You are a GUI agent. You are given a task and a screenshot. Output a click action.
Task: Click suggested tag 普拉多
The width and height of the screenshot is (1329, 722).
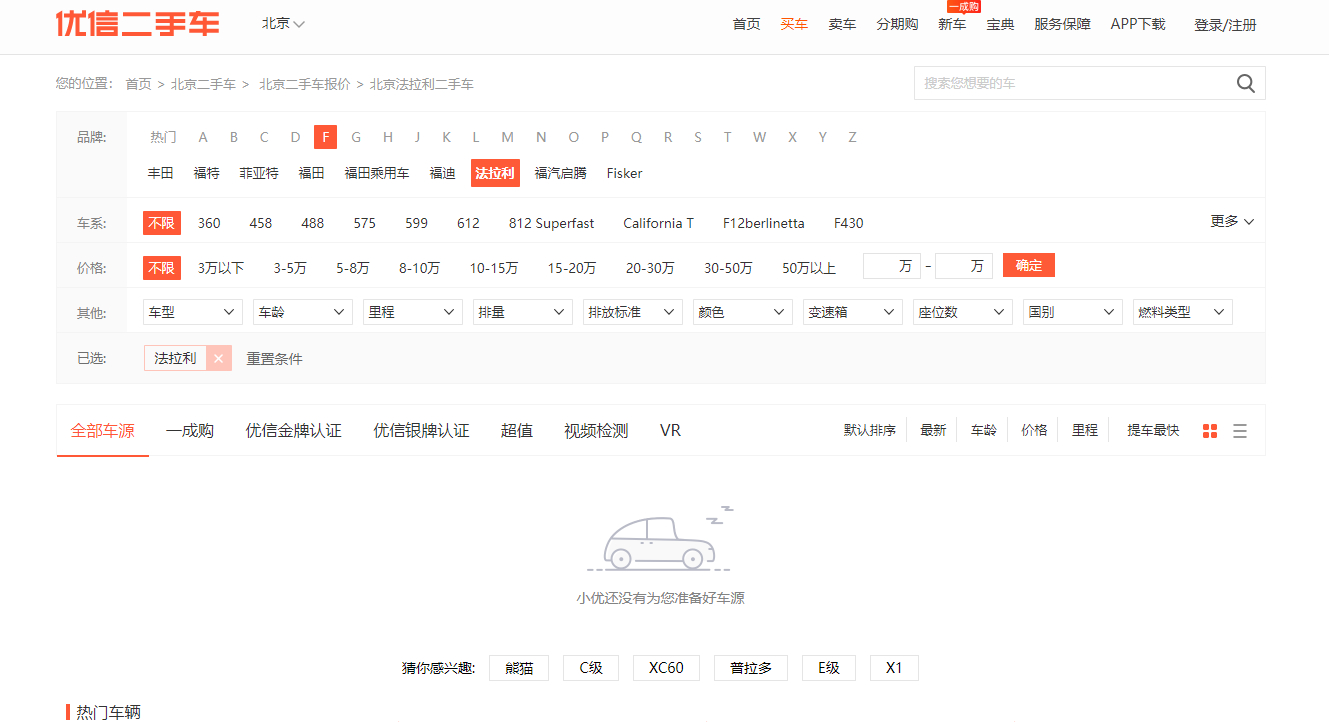coord(751,668)
